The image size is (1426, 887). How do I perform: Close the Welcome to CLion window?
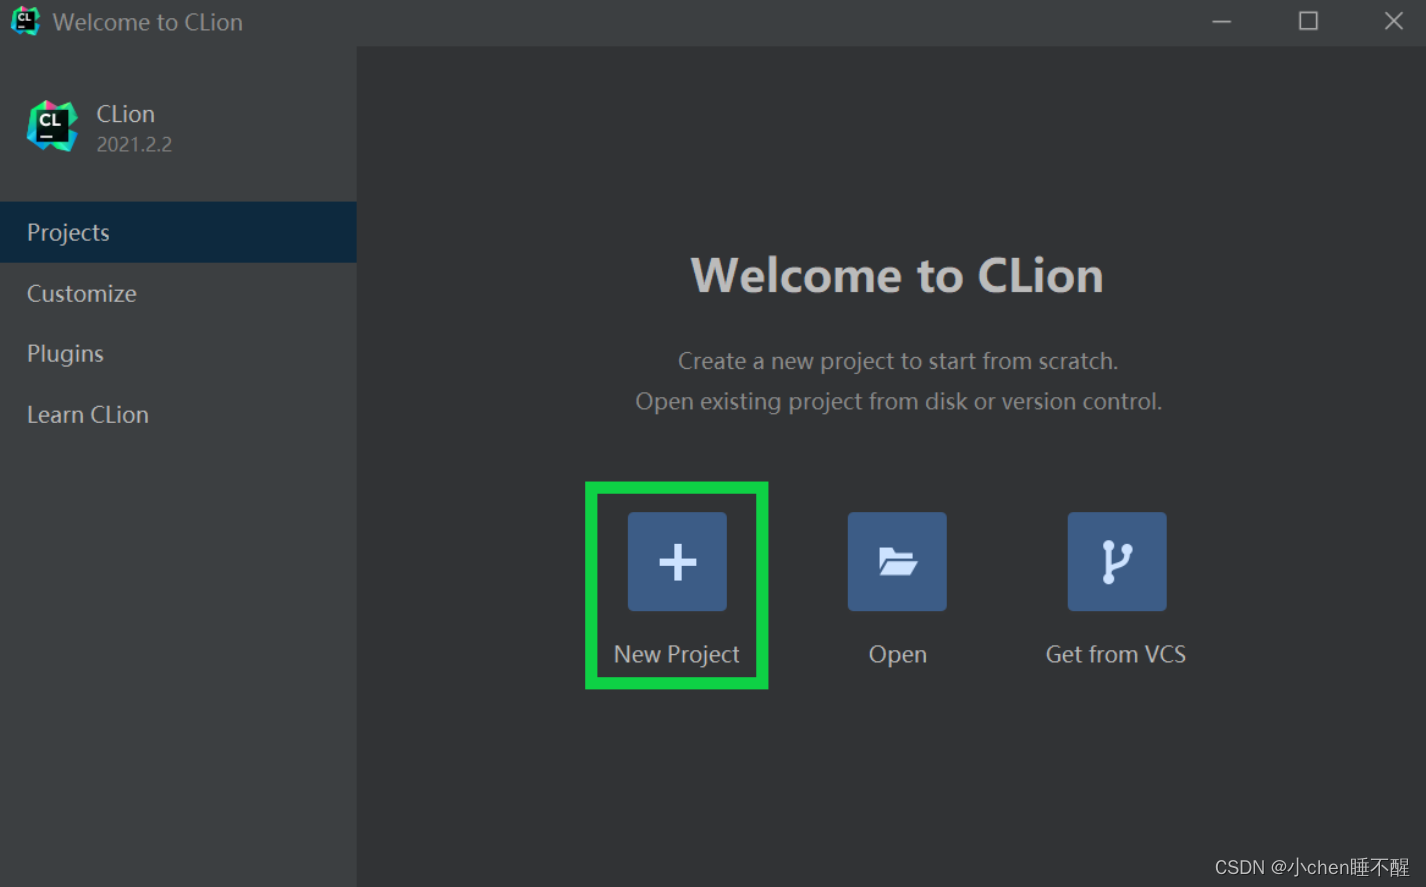coord(1393,21)
